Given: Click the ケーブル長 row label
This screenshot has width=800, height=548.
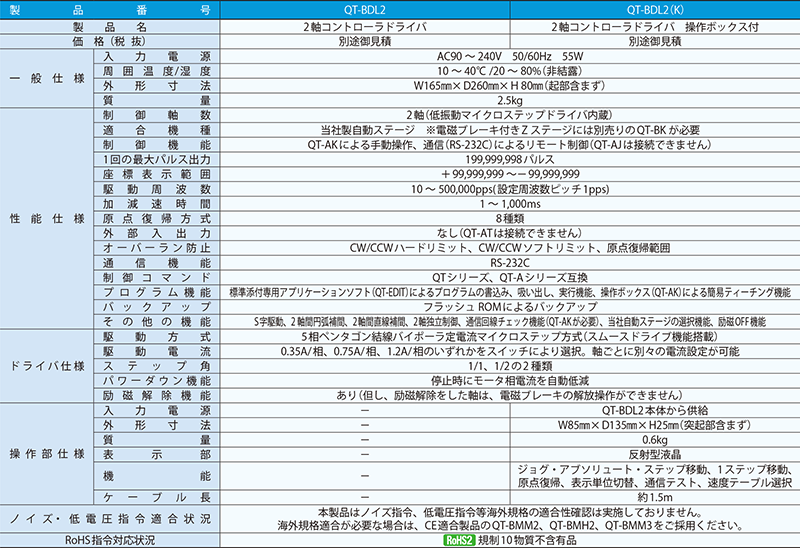Looking at the screenshot, I should click(x=157, y=497).
